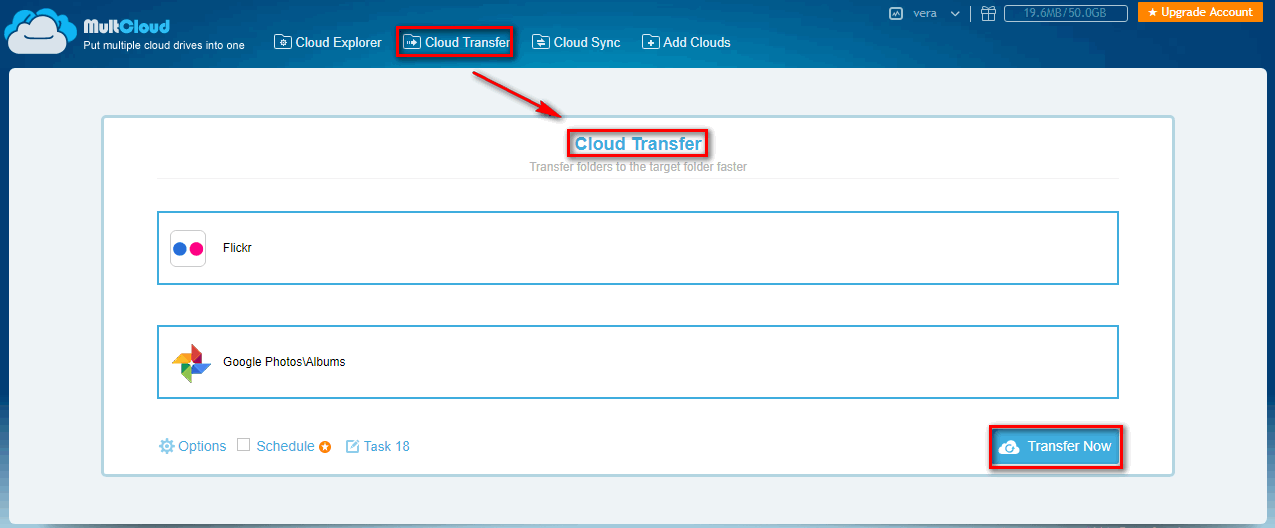Click the Upgrade Account button
The height and width of the screenshot is (528, 1275).
pyautogui.click(x=1199, y=12)
